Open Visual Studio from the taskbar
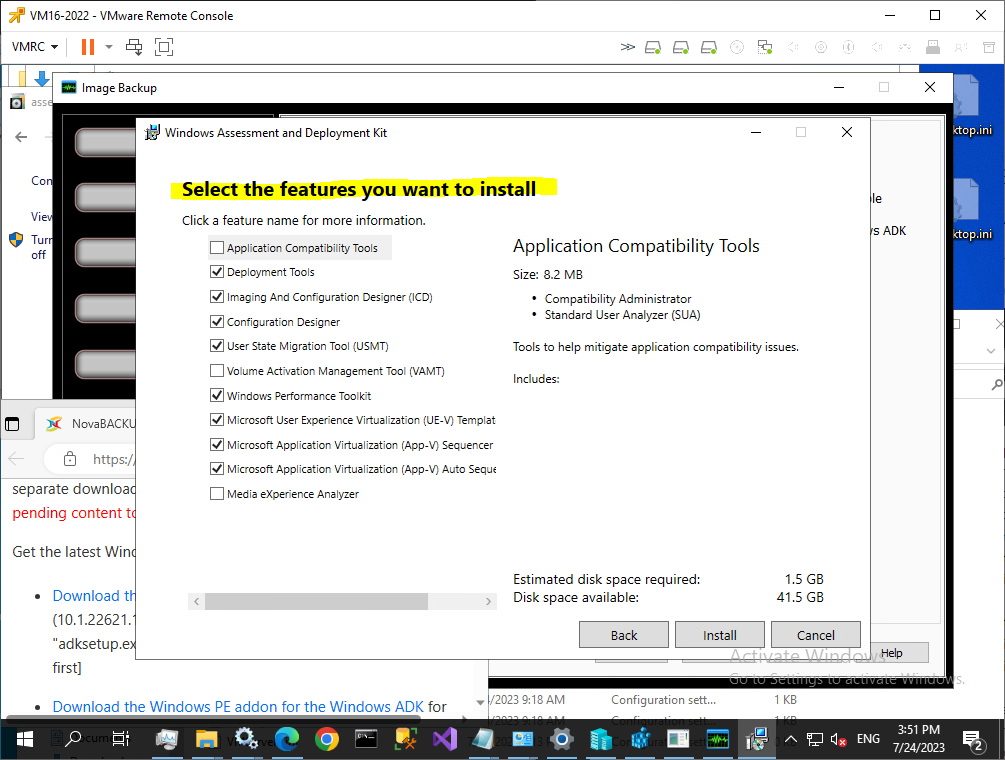Screen dimensions: 1005x760 pos(445,739)
